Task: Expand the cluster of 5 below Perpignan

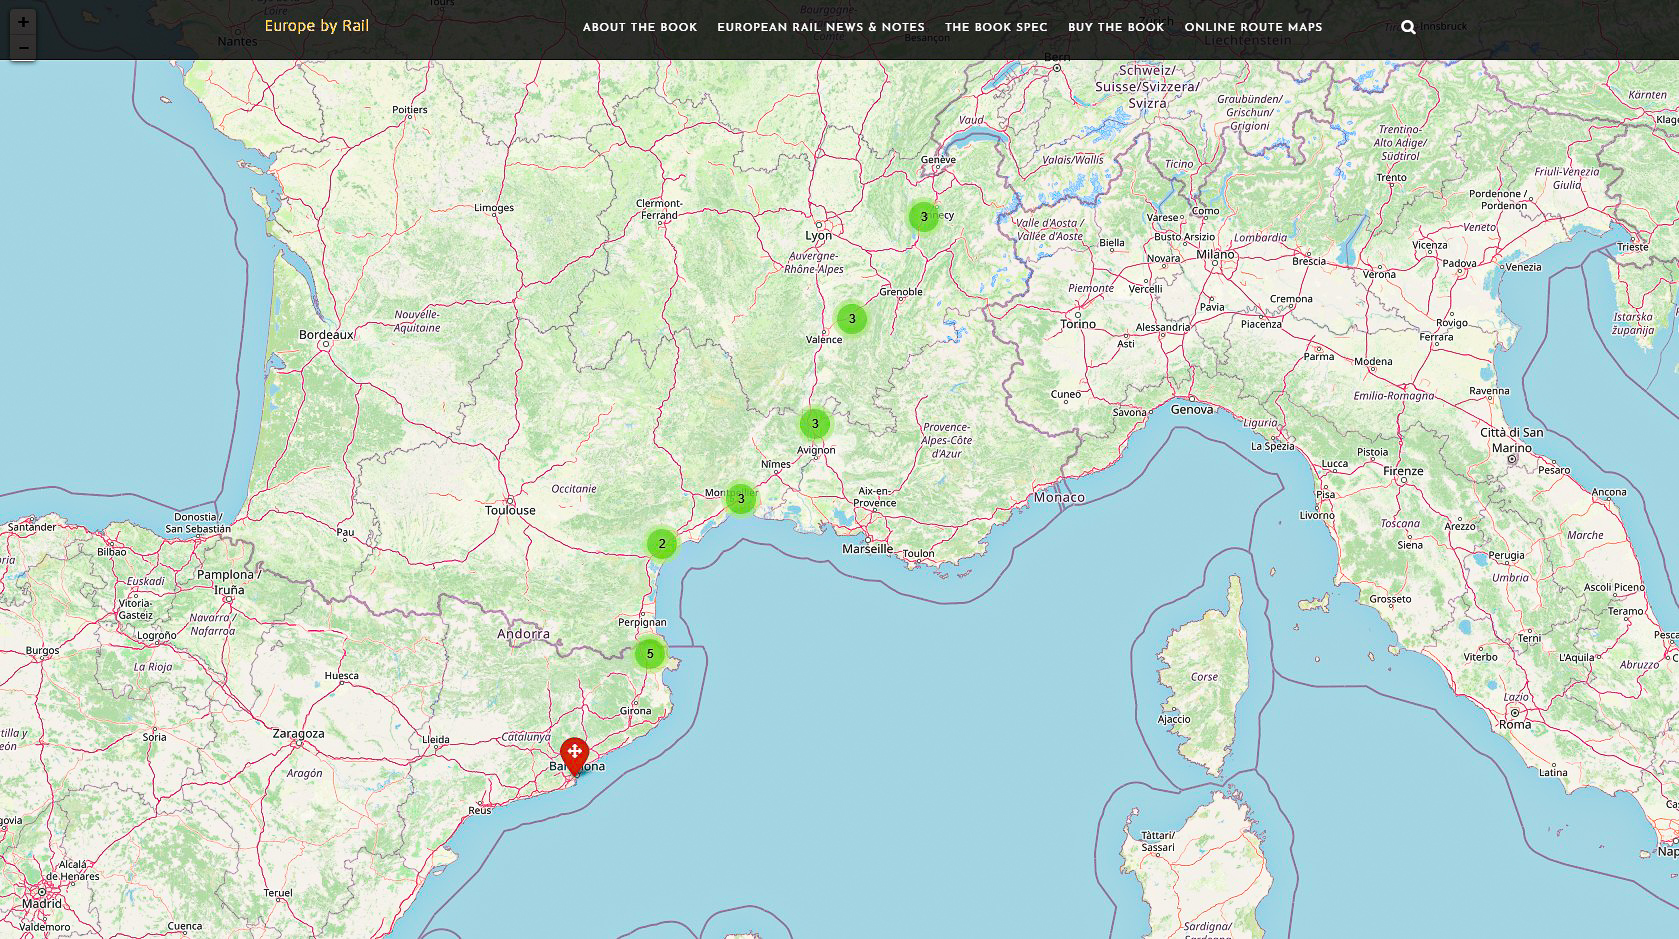Action: tap(650, 654)
